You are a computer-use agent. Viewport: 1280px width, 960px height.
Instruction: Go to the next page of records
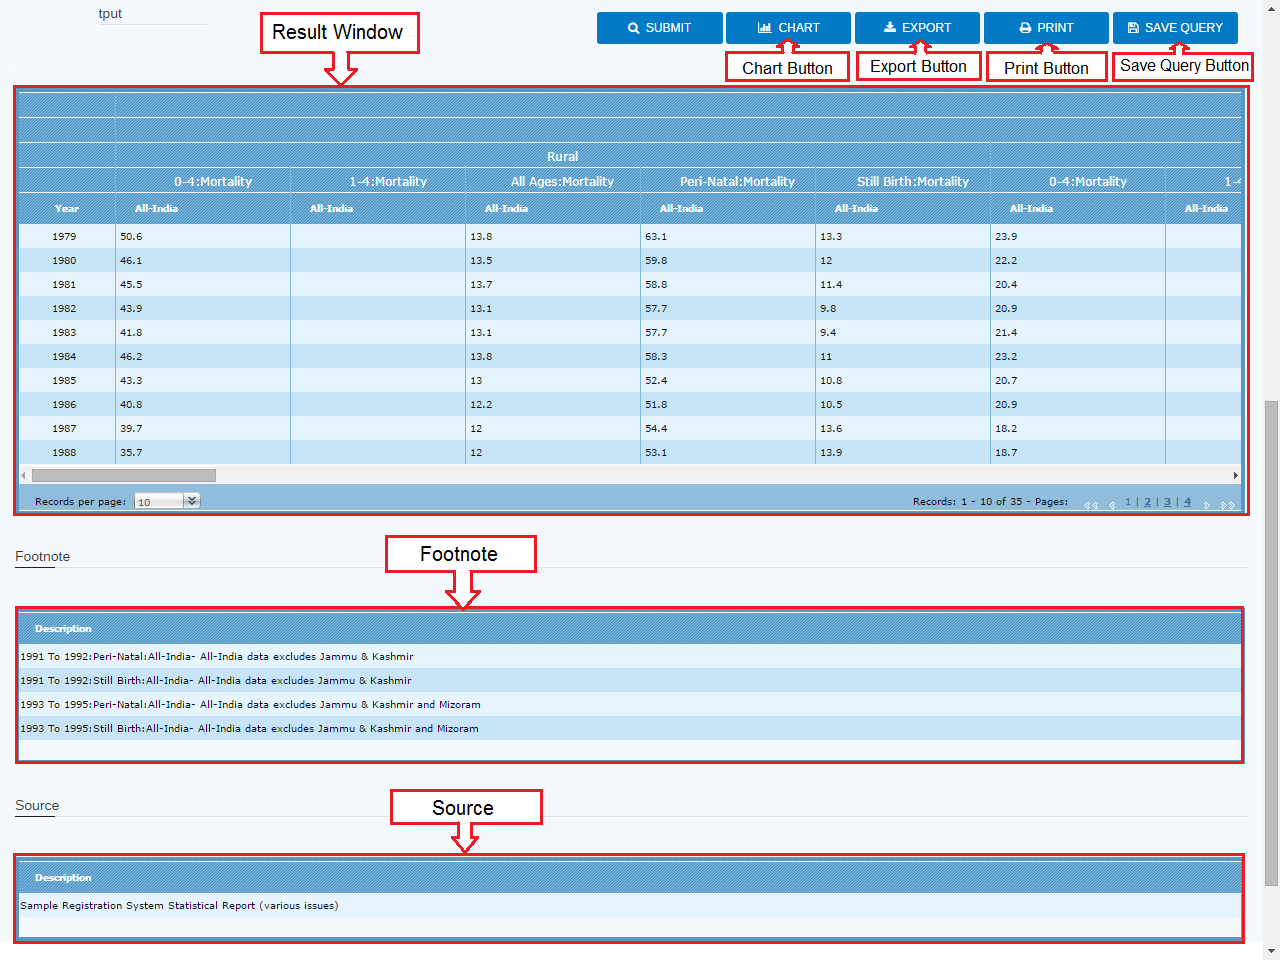pos(1207,505)
